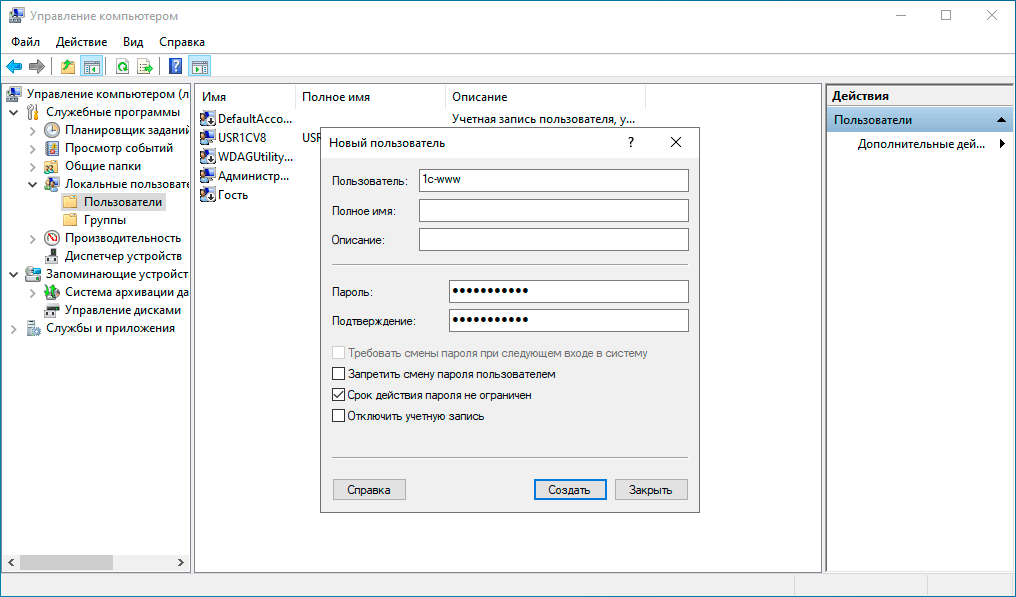Open the Файл menu

tap(25, 41)
